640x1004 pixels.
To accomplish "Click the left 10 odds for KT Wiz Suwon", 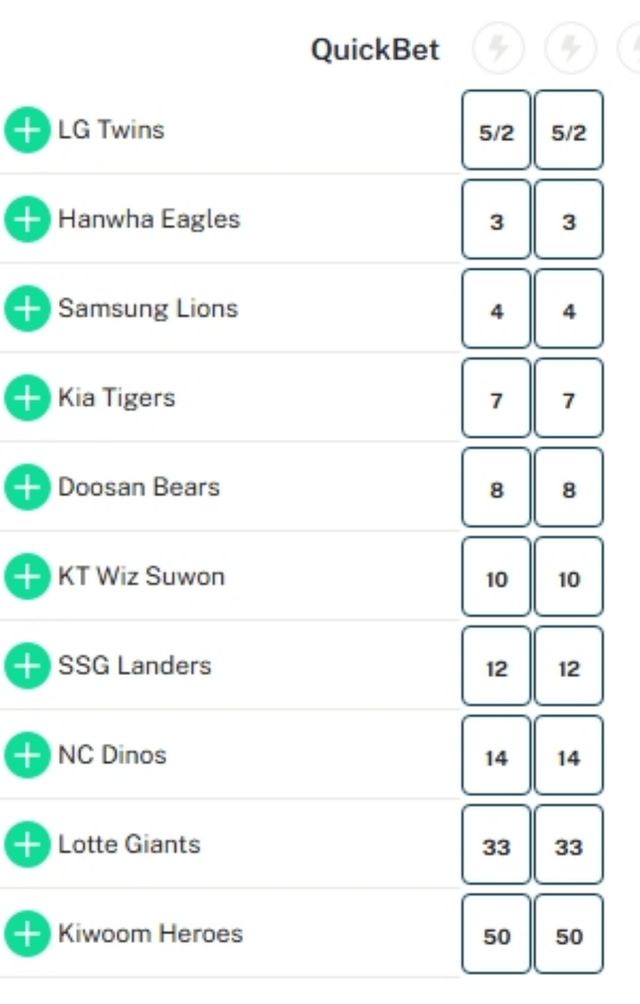I will 496,577.
